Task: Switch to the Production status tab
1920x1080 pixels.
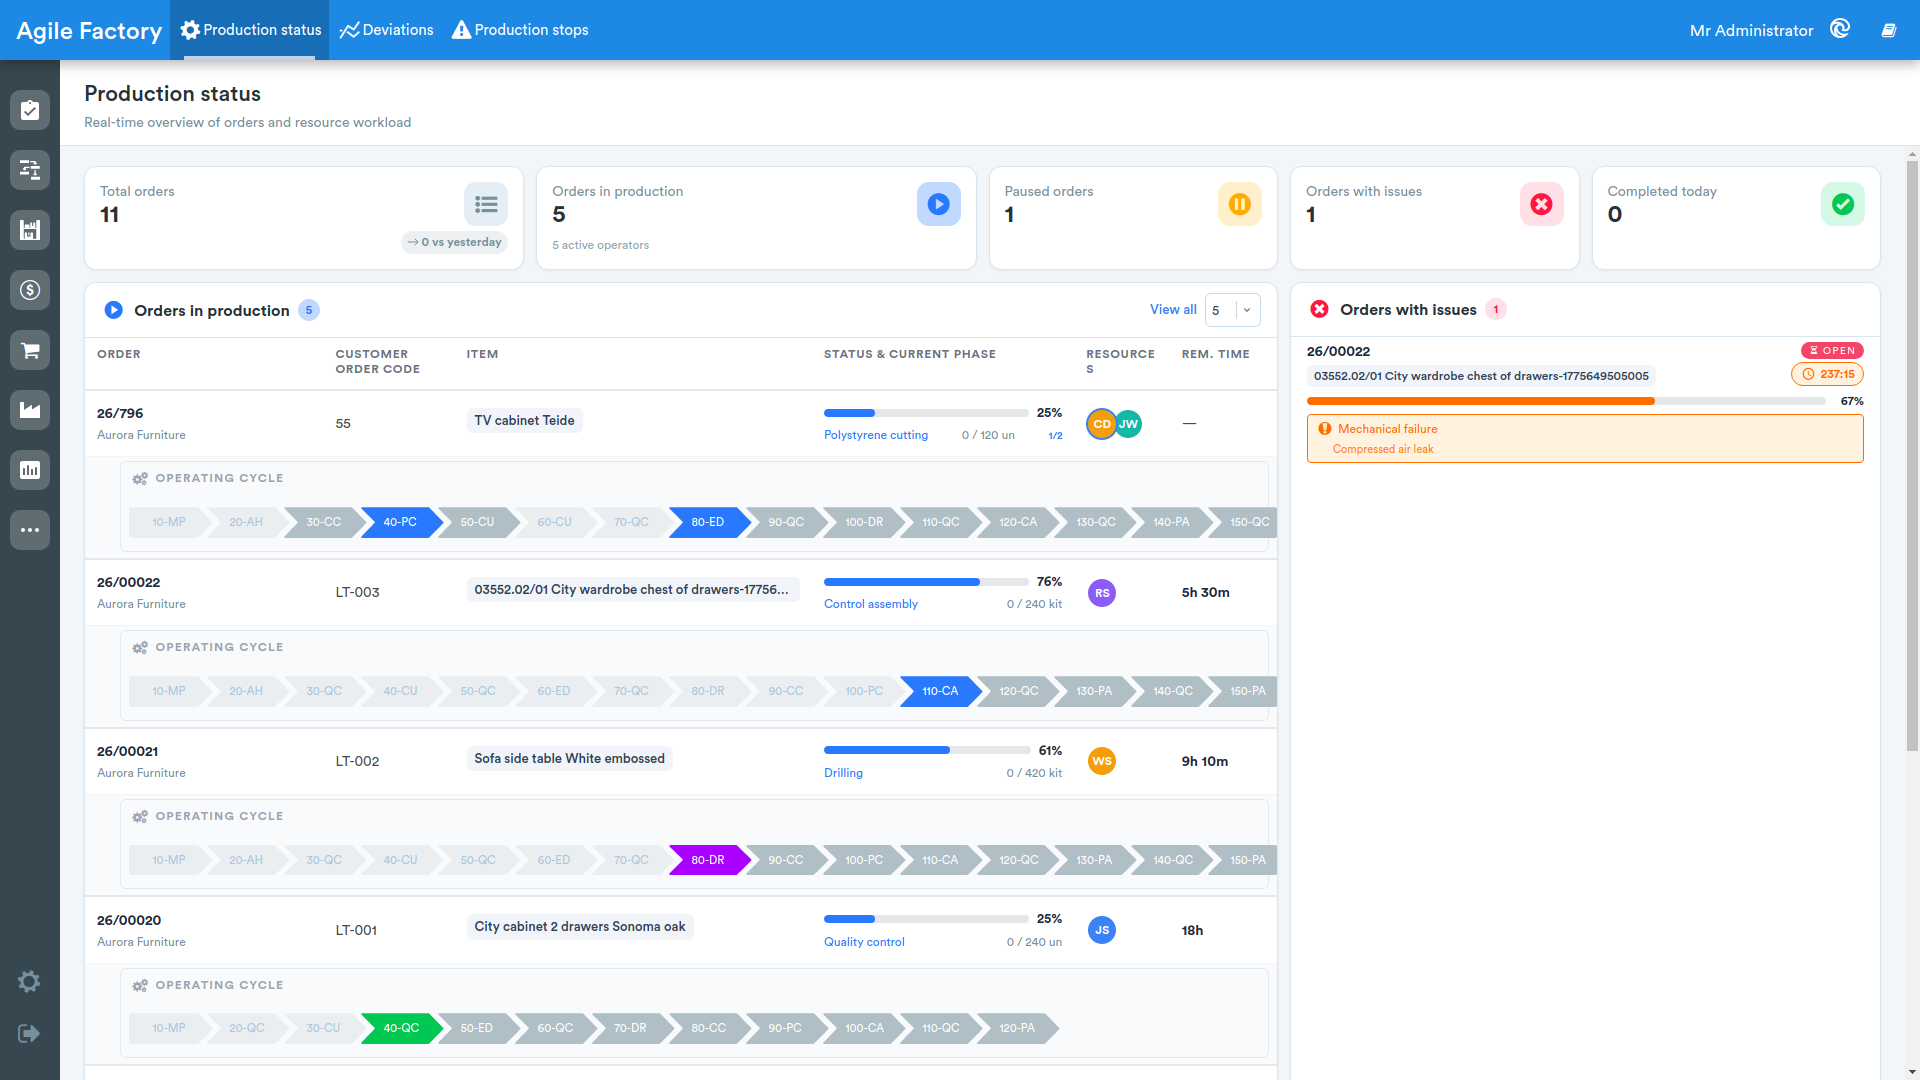Action: (x=251, y=30)
